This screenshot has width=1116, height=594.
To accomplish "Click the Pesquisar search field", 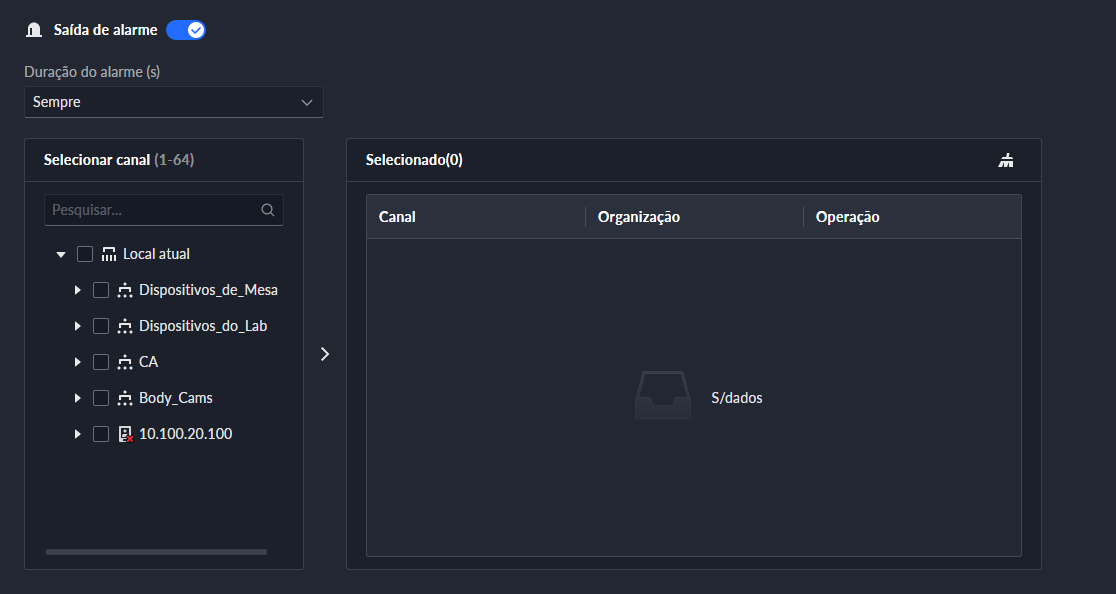I will pos(150,210).
